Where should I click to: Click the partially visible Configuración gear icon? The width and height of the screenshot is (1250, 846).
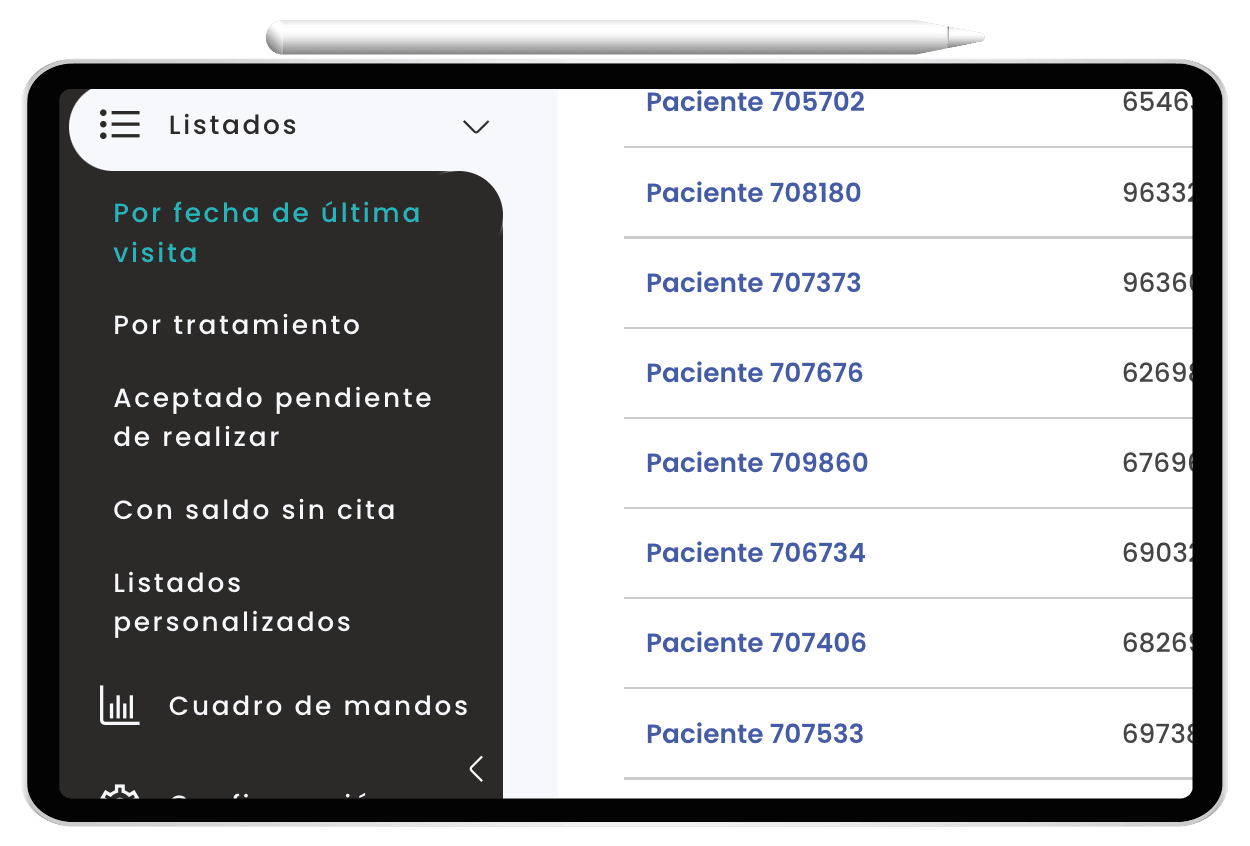[119, 792]
